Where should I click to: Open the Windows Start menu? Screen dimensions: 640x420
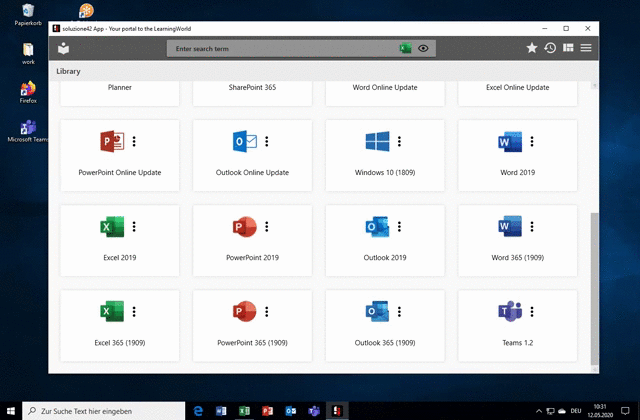[11, 411]
